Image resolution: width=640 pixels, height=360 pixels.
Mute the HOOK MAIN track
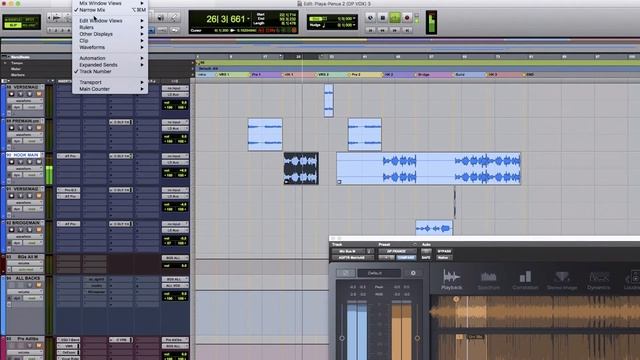[39, 162]
